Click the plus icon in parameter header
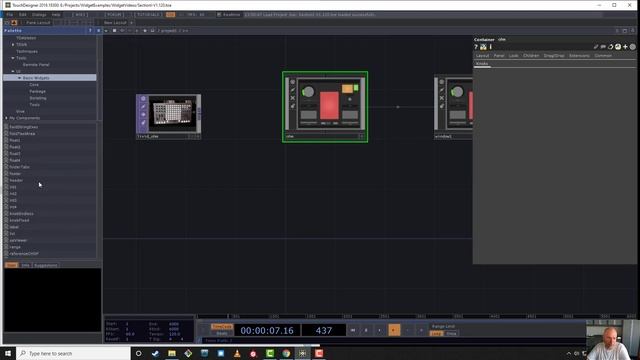The height and width of the screenshot is (360, 640). click(625, 47)
